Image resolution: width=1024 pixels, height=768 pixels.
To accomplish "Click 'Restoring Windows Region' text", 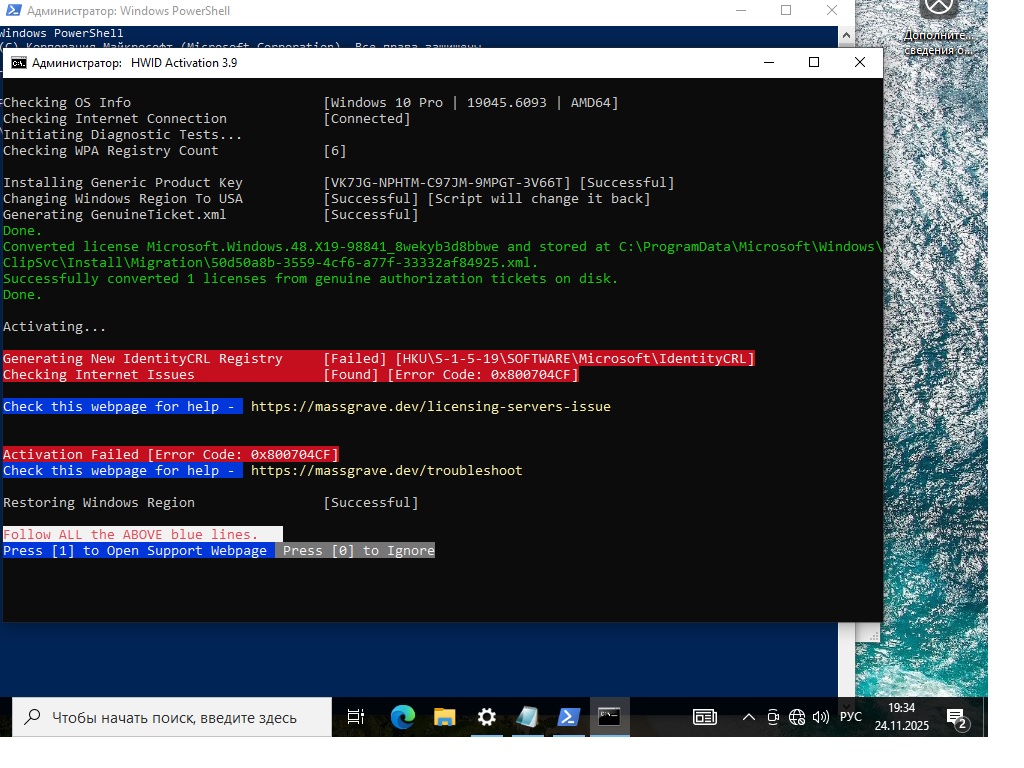I will [99, 502].
